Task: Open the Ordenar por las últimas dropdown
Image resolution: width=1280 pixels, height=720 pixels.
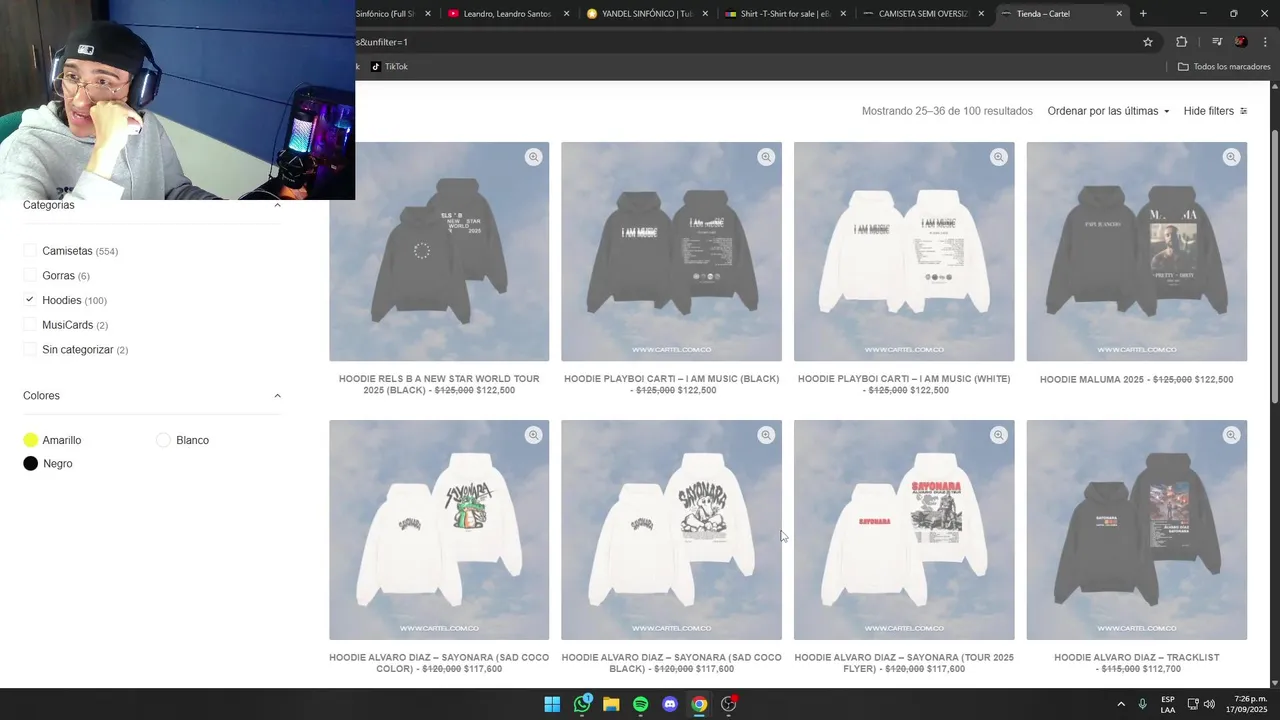Action: 1108,111
